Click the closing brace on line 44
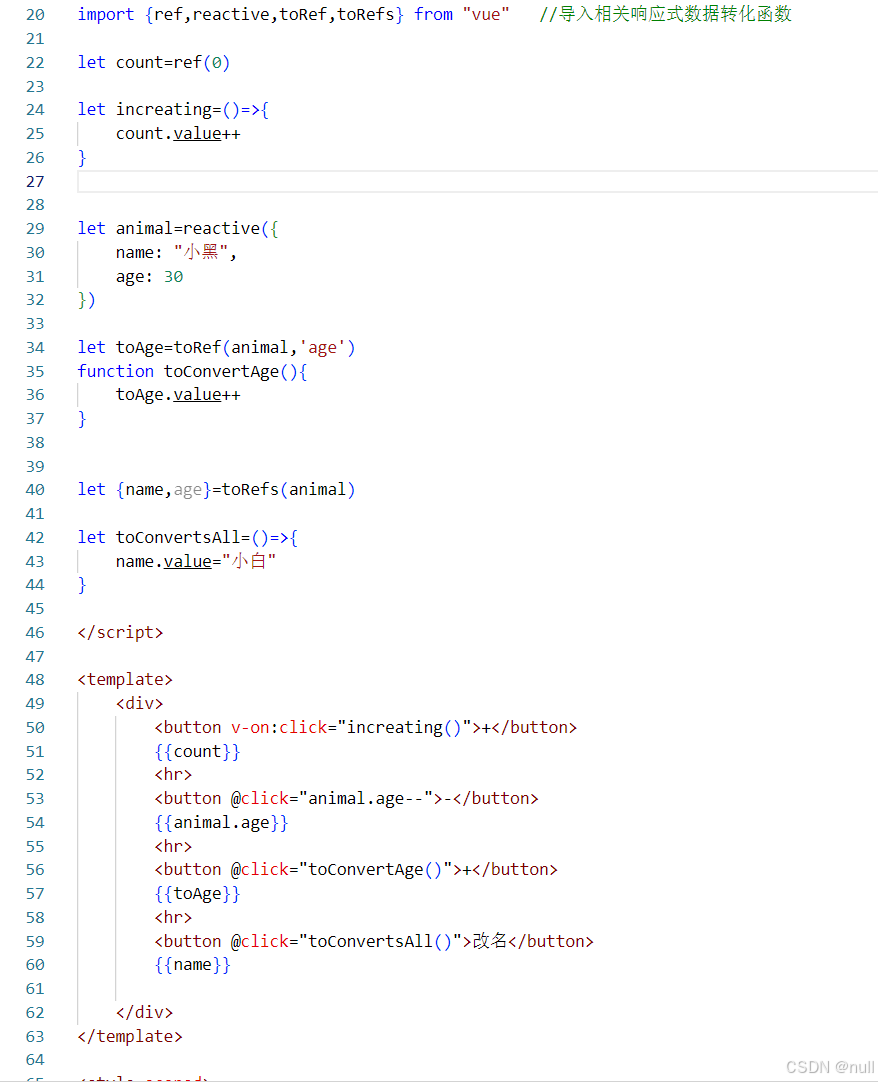This screenshot has height=1082, width=878. (82, 585)
